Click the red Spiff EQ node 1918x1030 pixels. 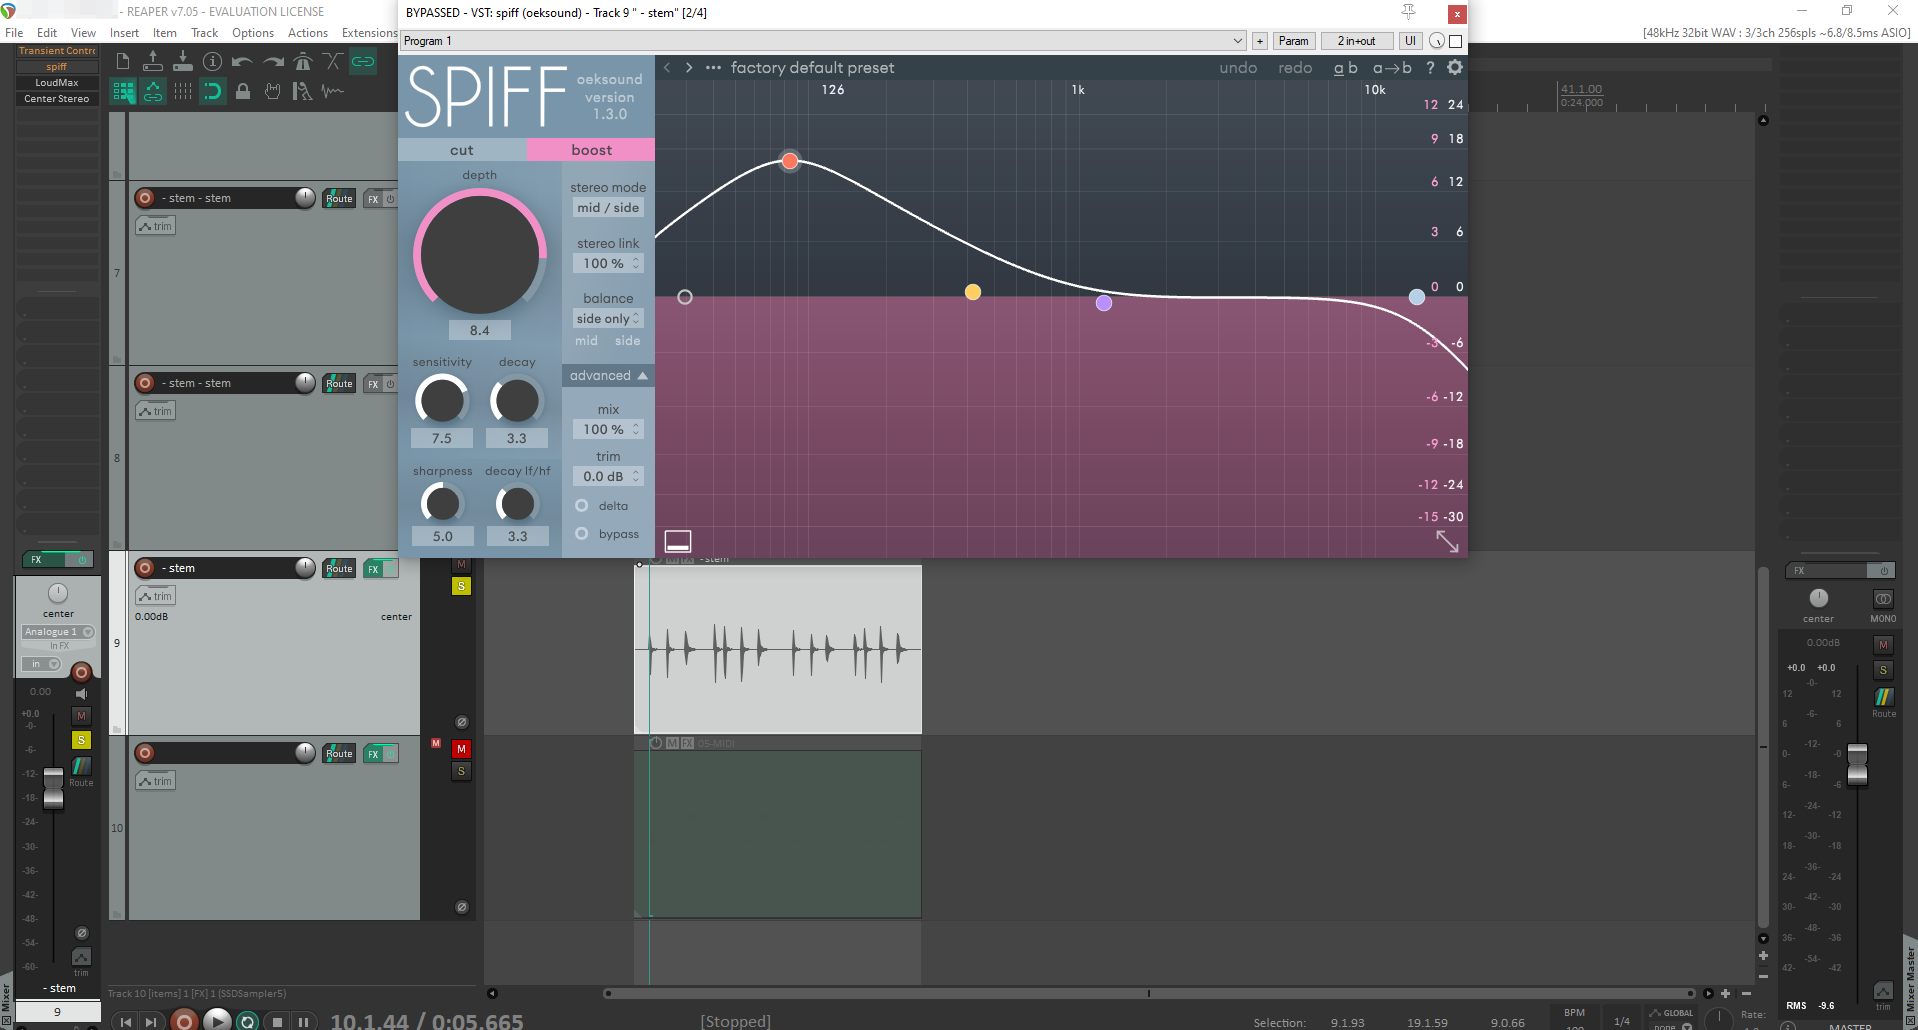[790, 161]
